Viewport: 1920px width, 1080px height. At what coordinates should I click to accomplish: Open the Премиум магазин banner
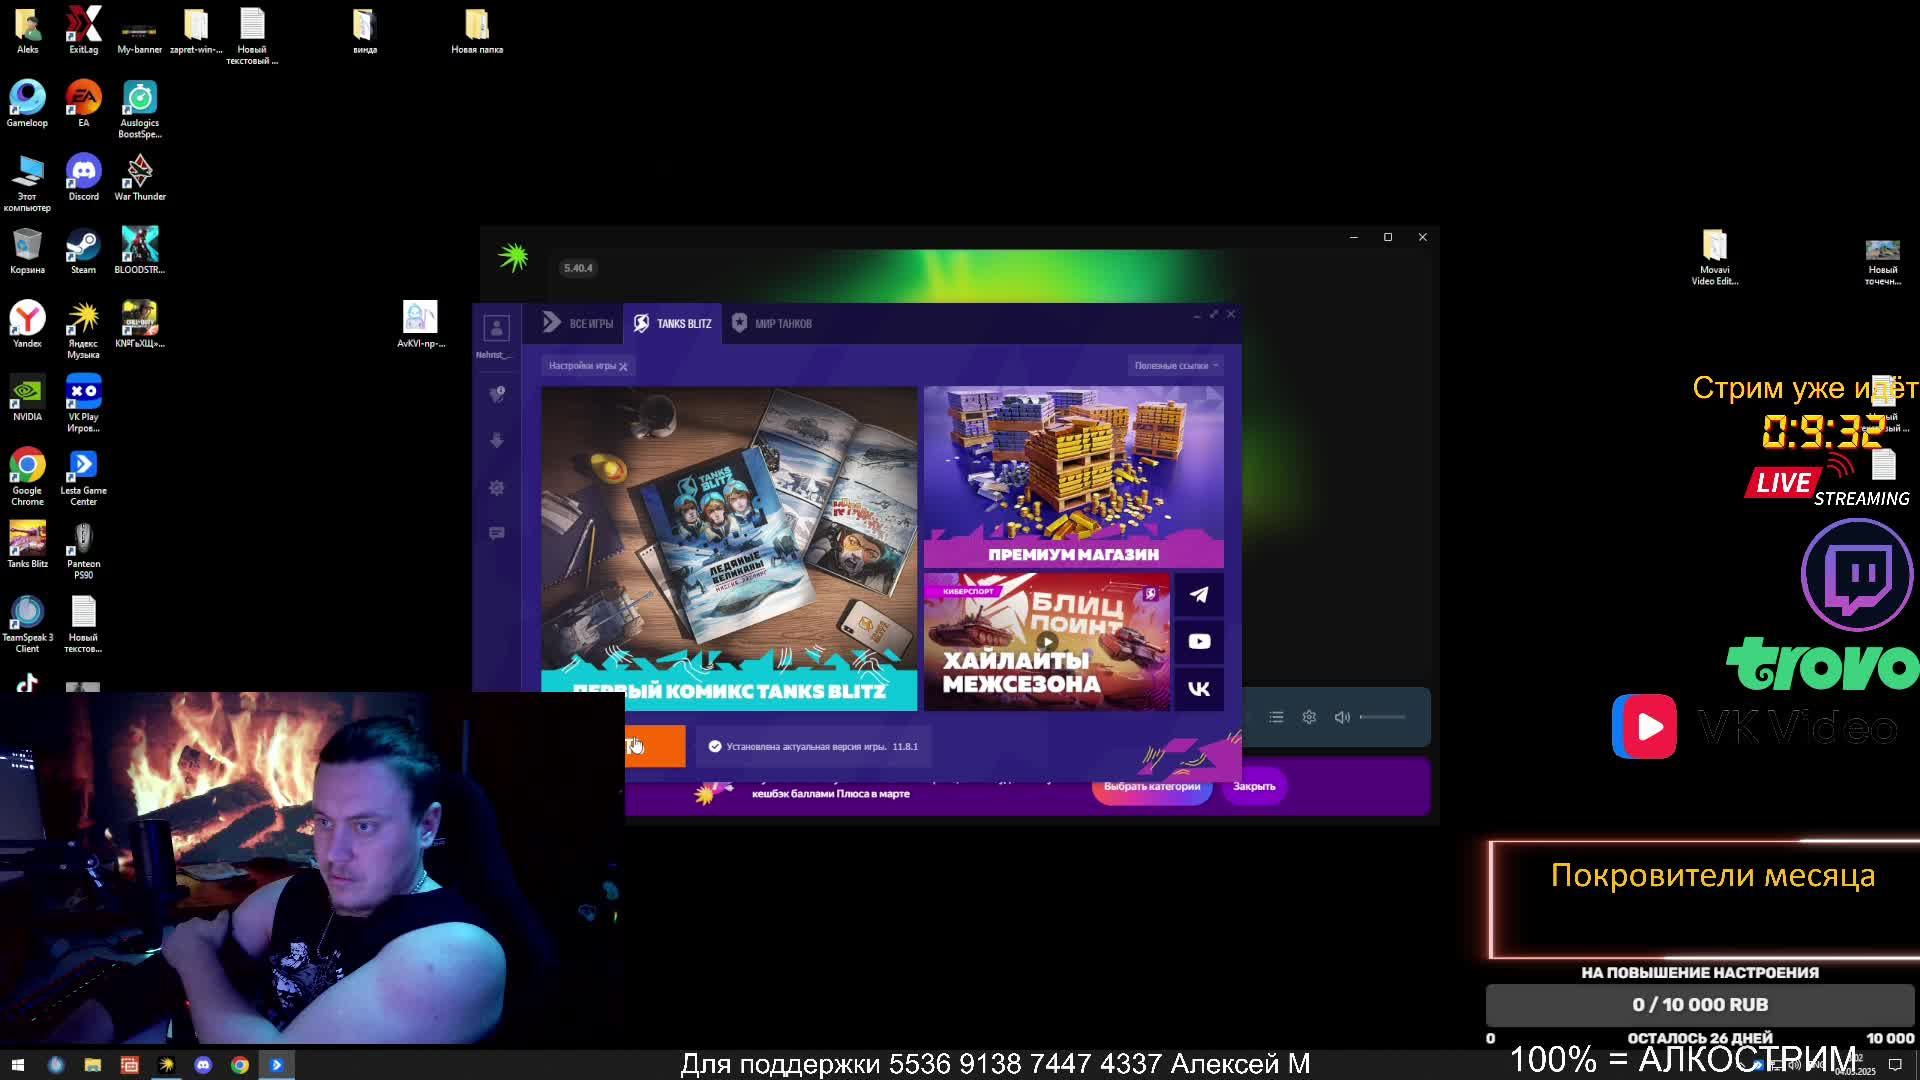pyautogui.click(x=1073, y=477)
